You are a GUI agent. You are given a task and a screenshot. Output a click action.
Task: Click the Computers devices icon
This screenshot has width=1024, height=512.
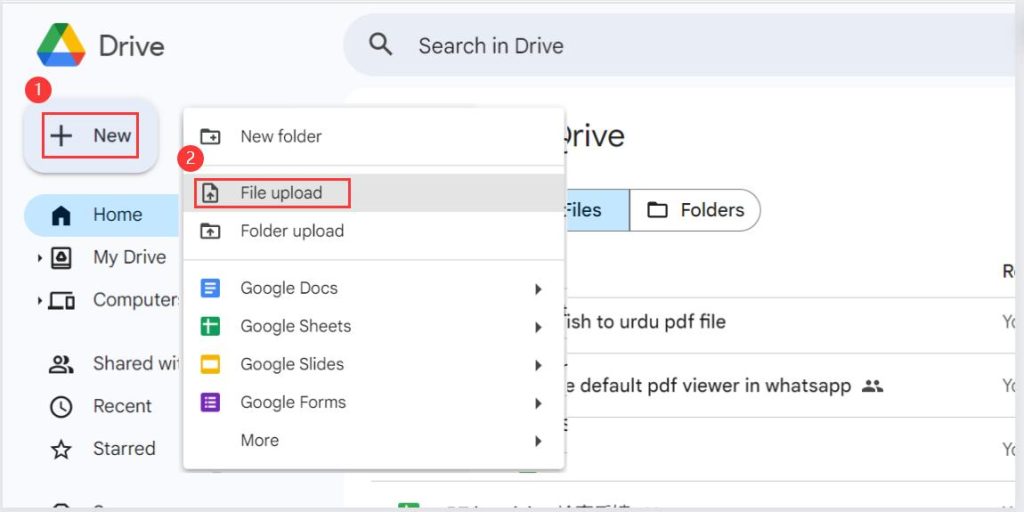point(61,301)
